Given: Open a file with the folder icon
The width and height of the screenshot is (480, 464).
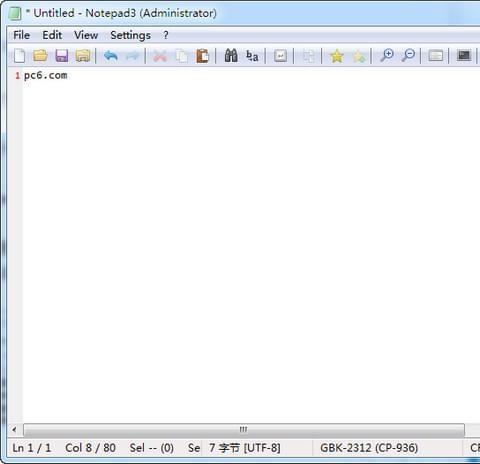Looking at the screenshot, I should pyautogui.click(x=40, y=56).
